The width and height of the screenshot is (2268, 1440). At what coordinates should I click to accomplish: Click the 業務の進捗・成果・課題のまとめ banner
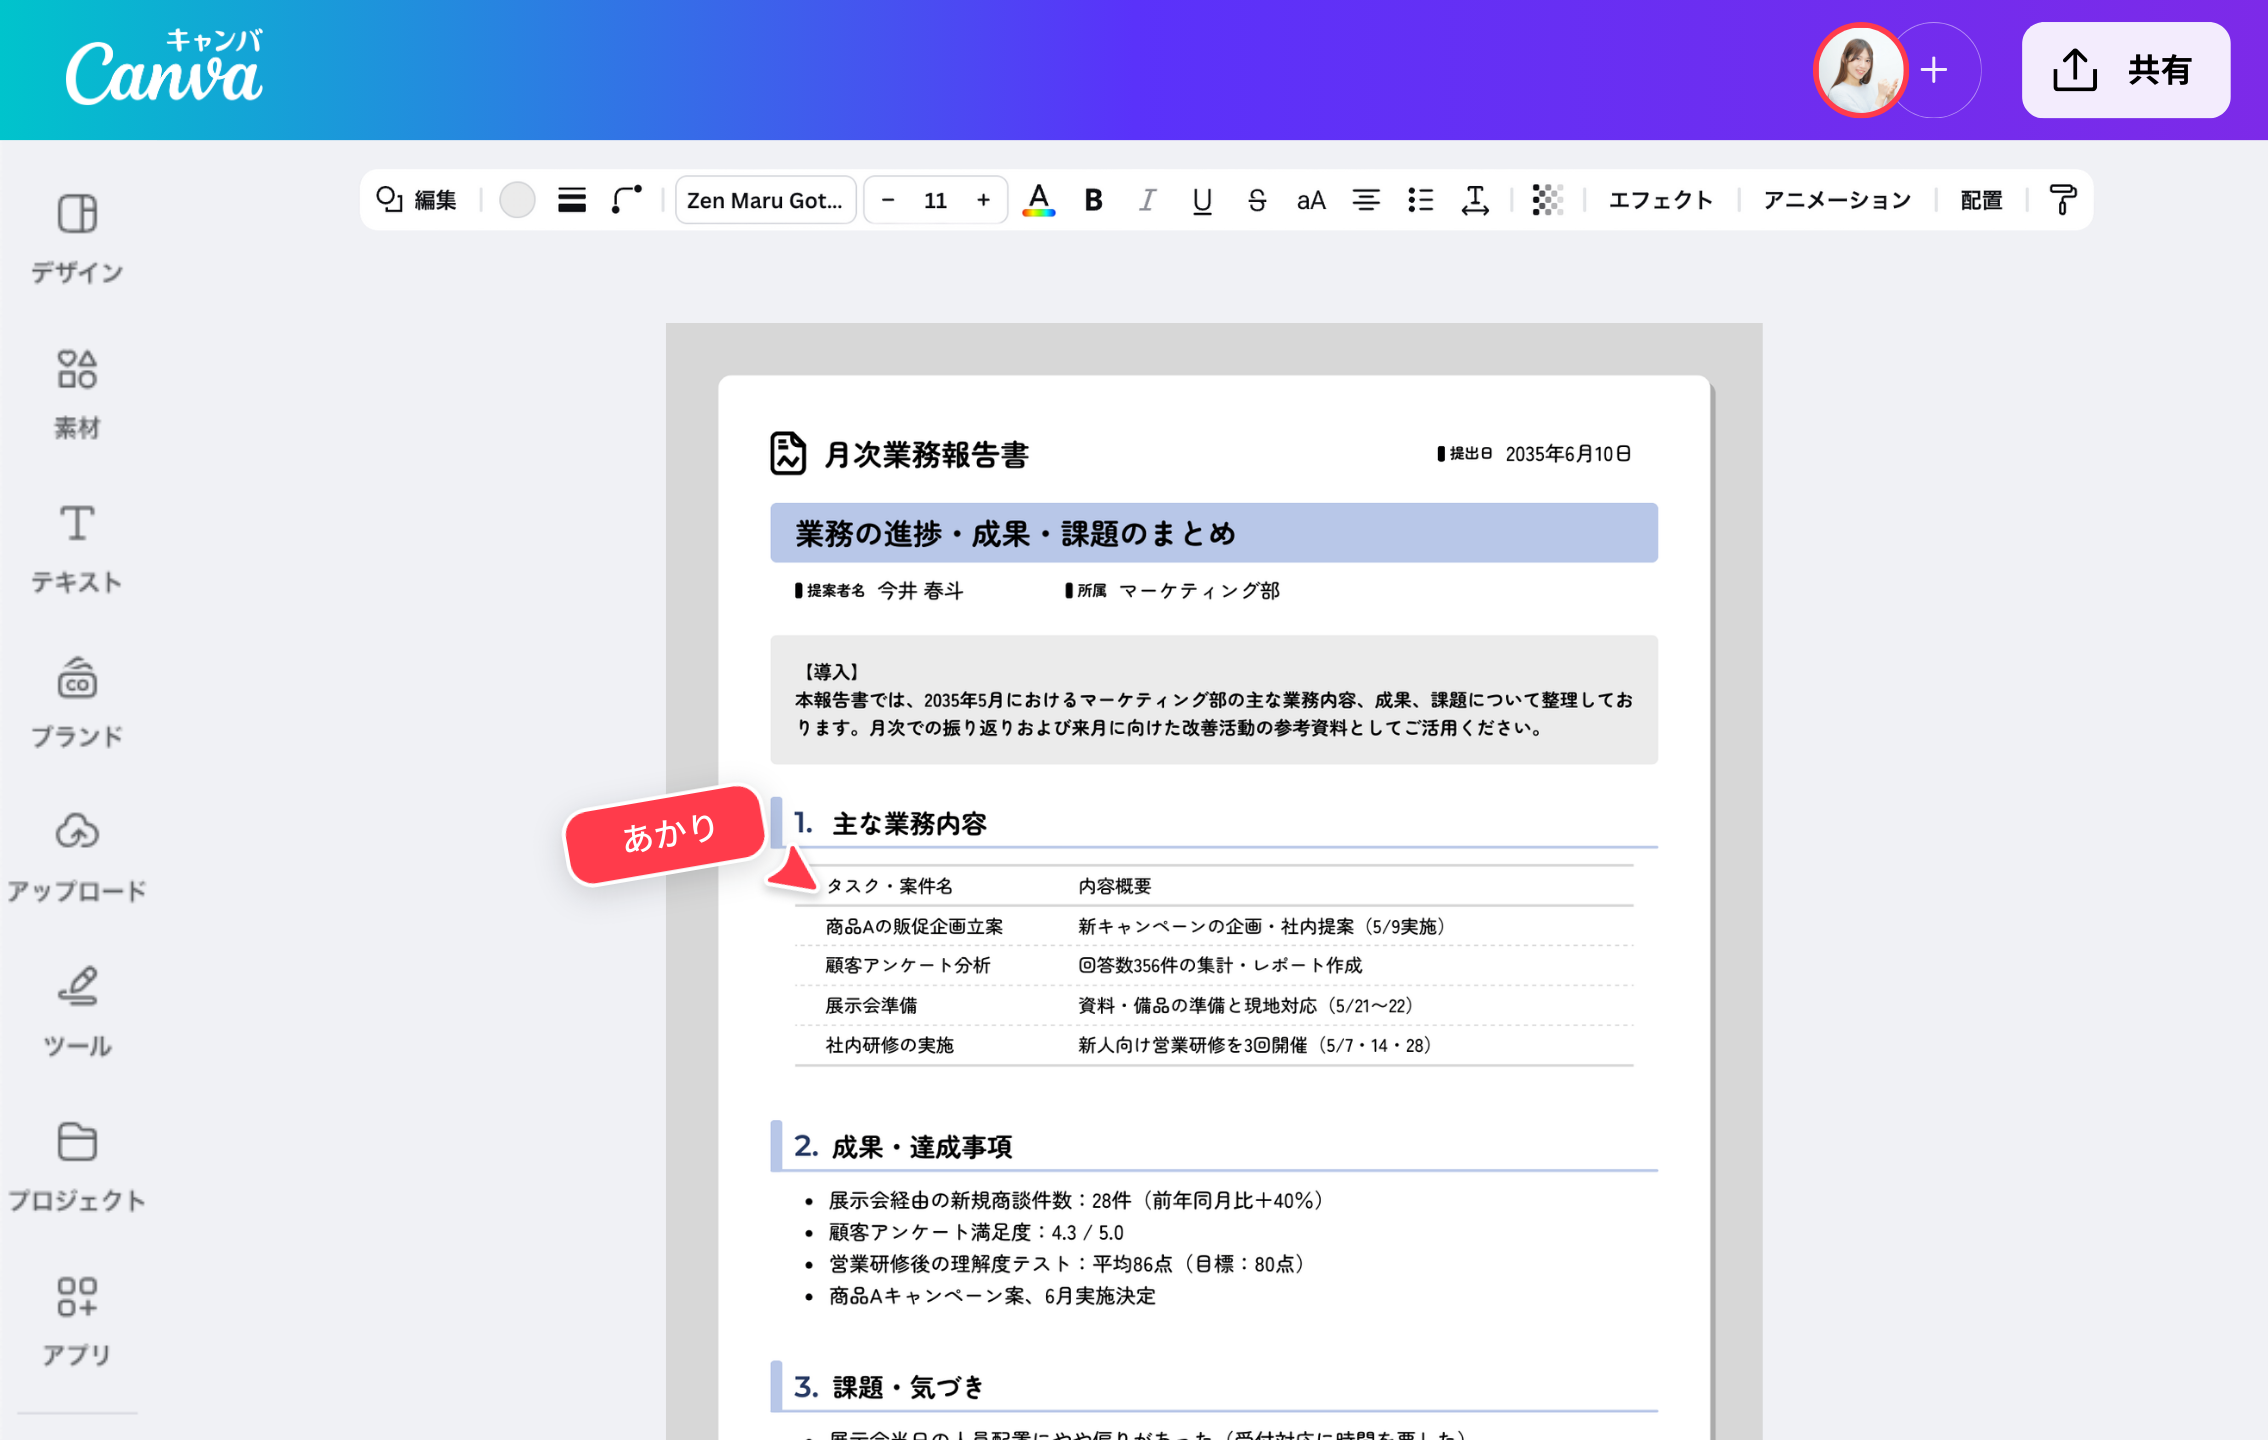click(1214, 533)
